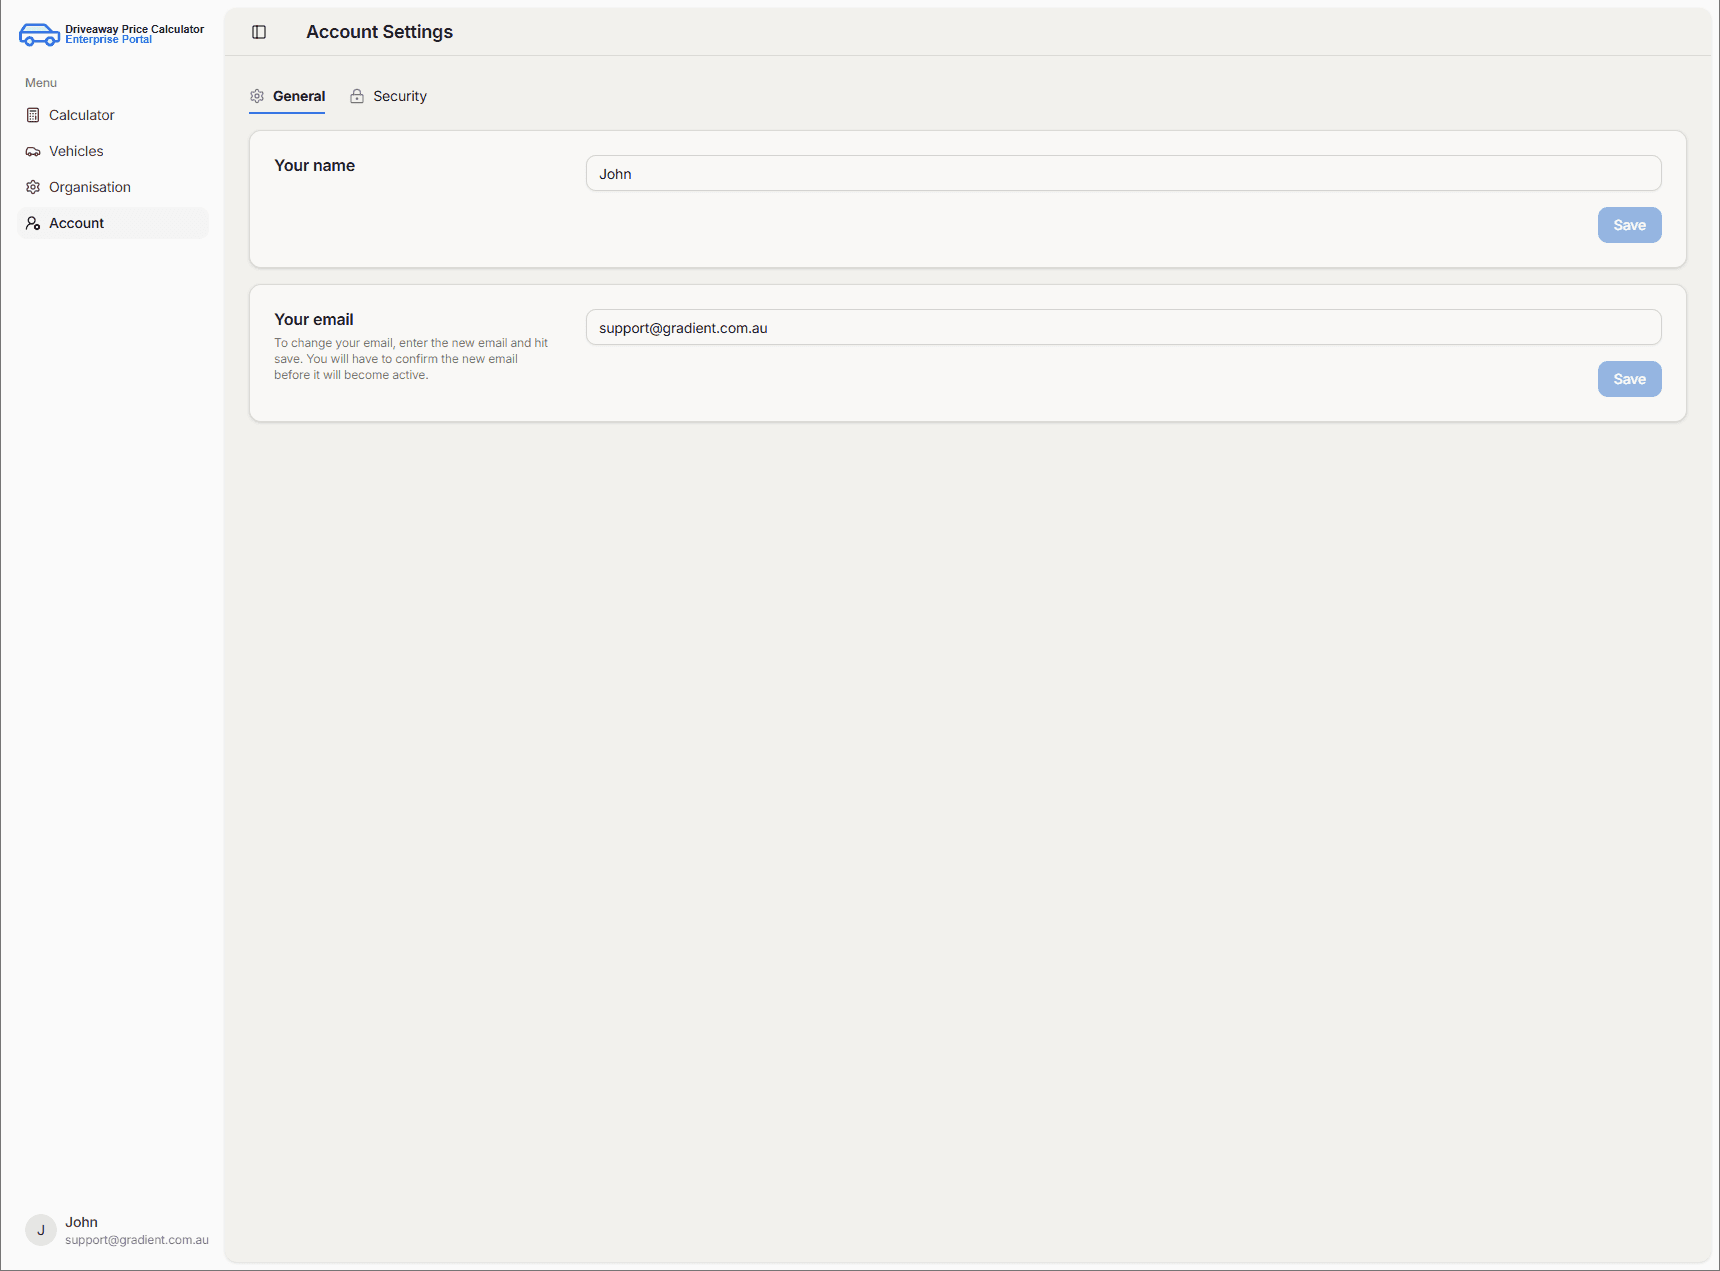
Task: Switch to the Security tab
Action: coord(399,96)
